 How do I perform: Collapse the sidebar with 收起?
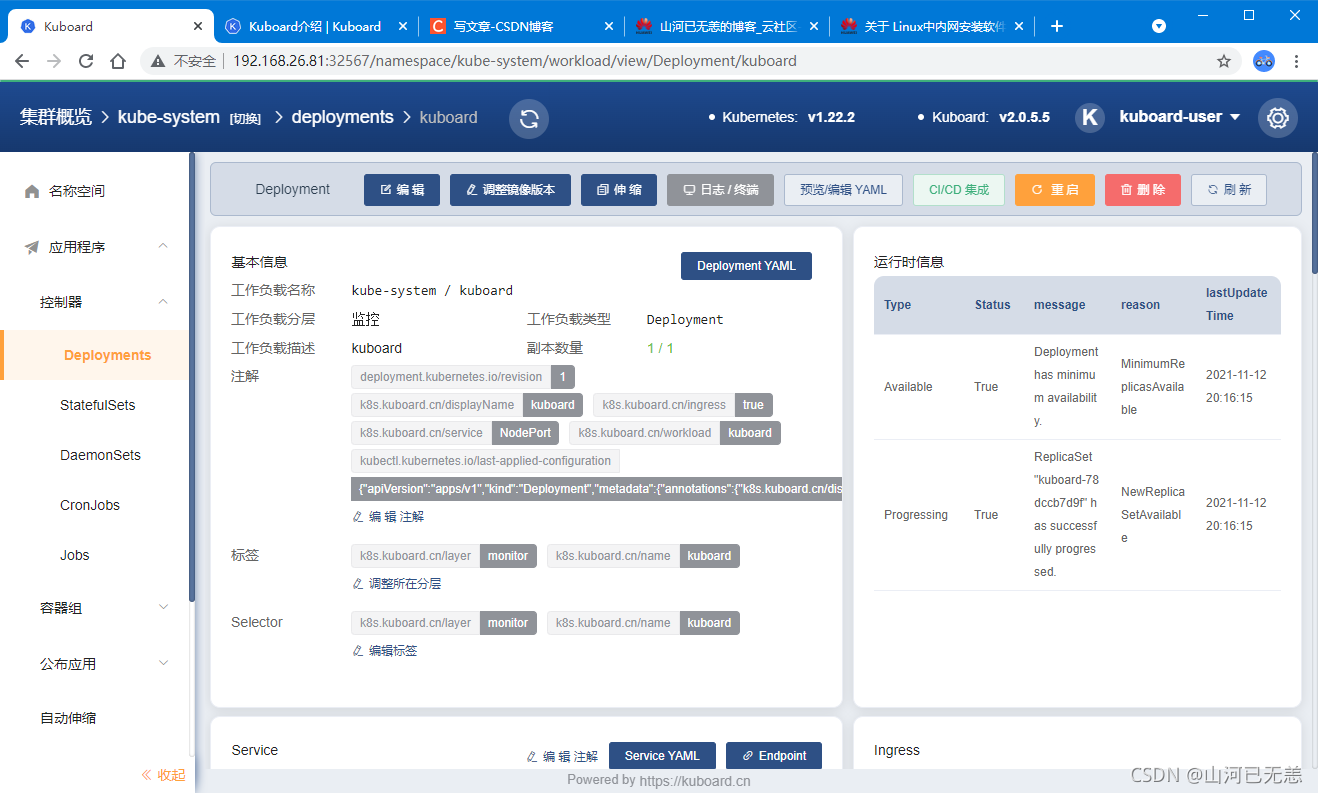pos(163,774)
